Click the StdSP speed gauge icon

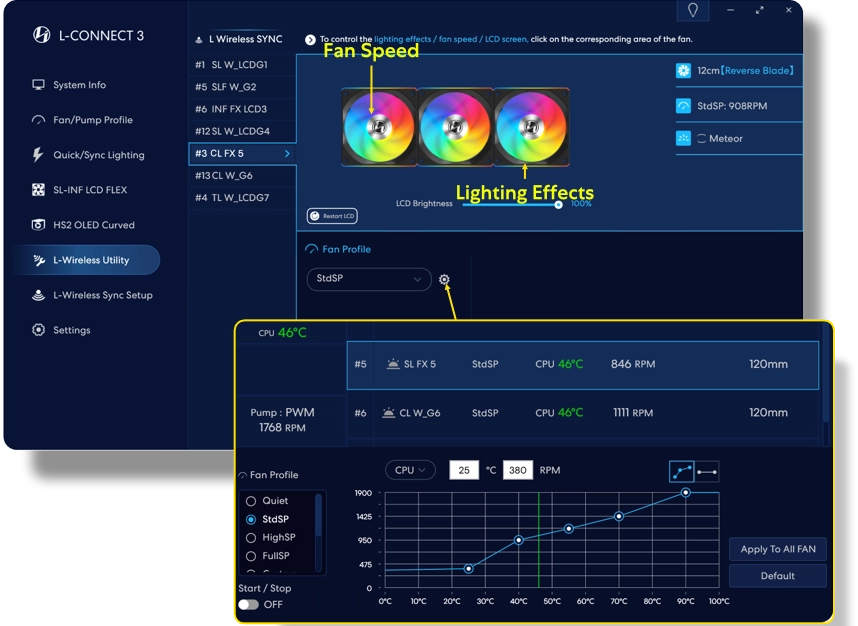(683, 106)
